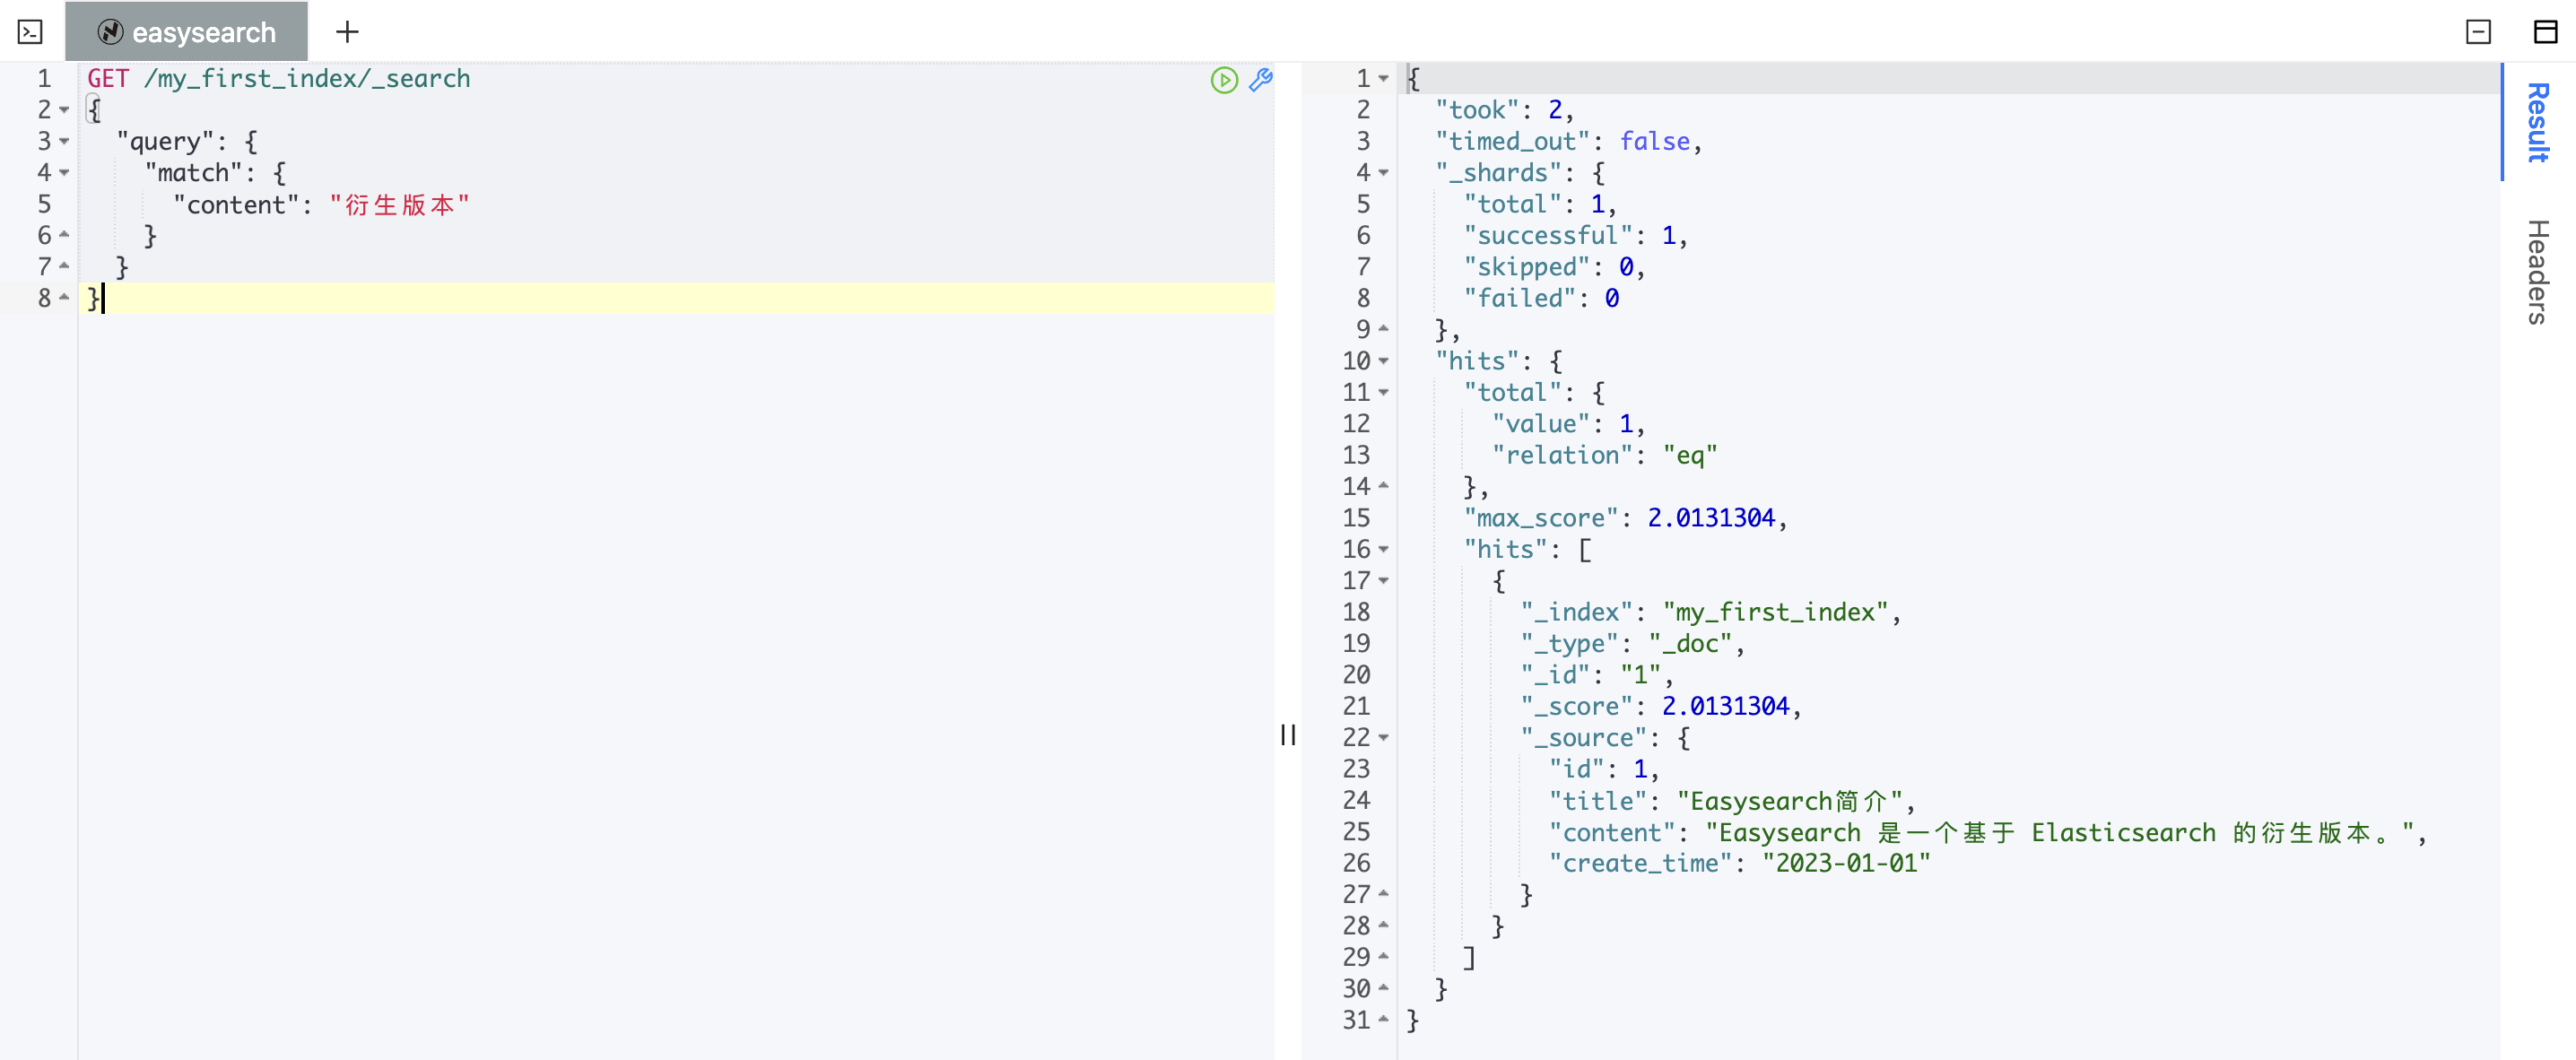The image size is (2576, 1060).
Task: Open the wrench request options
Action: coord(1261,80)
